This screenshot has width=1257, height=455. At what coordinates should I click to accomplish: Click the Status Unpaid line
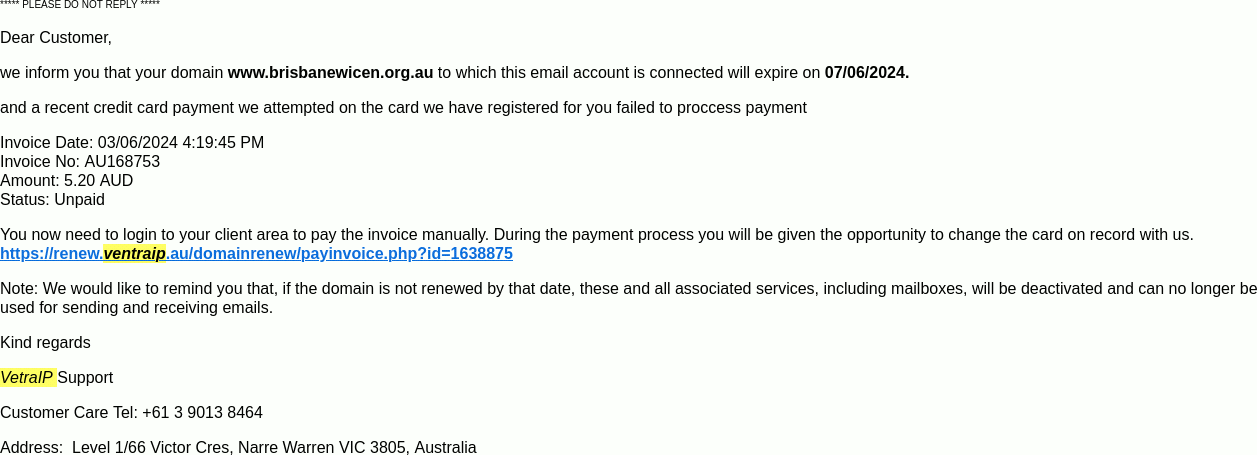[x=52, y=200]
